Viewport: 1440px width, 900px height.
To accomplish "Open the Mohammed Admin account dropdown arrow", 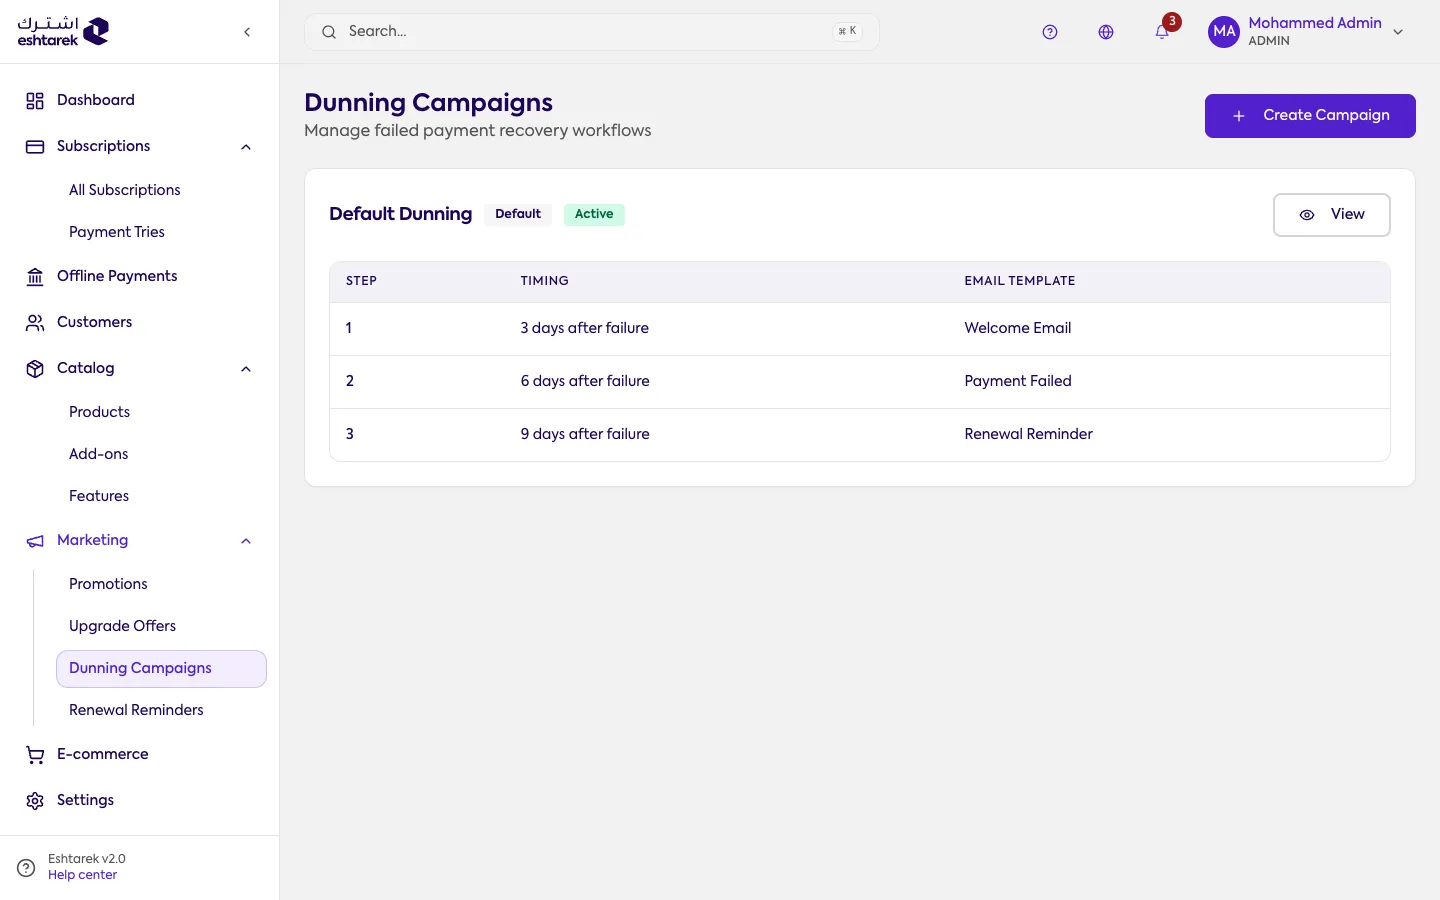I will [1398, 32].
